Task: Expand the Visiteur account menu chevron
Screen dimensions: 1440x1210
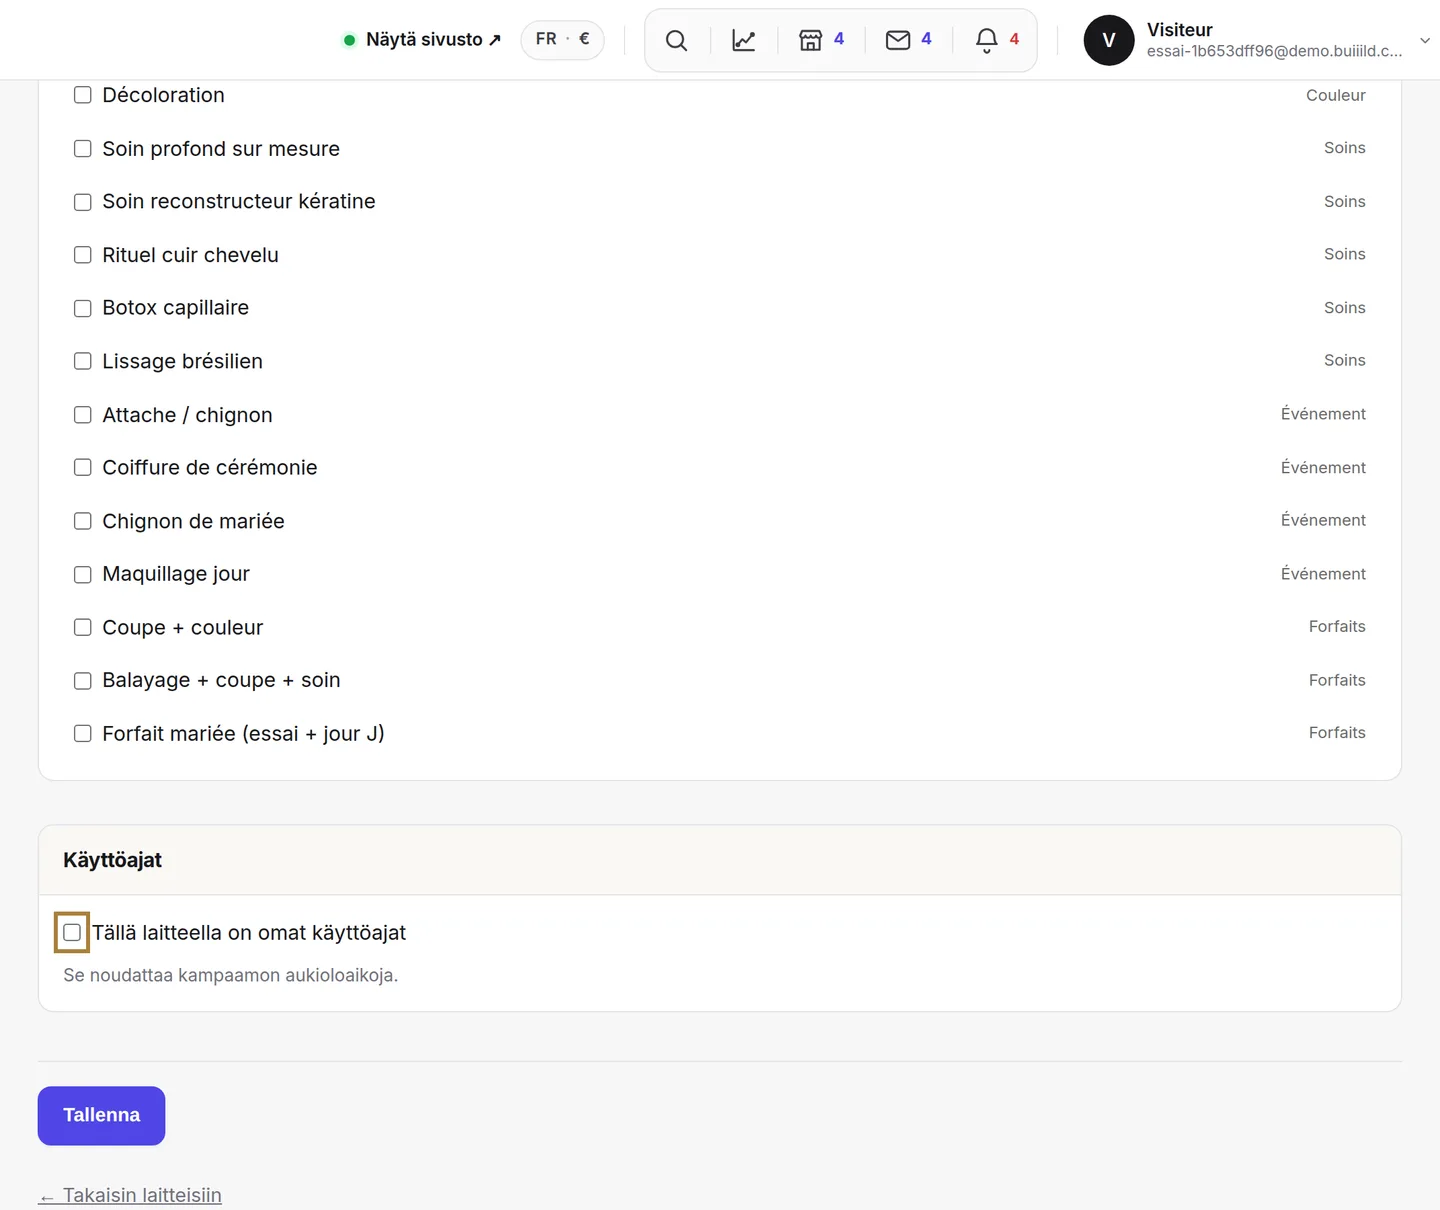Action: (1425, 41)
